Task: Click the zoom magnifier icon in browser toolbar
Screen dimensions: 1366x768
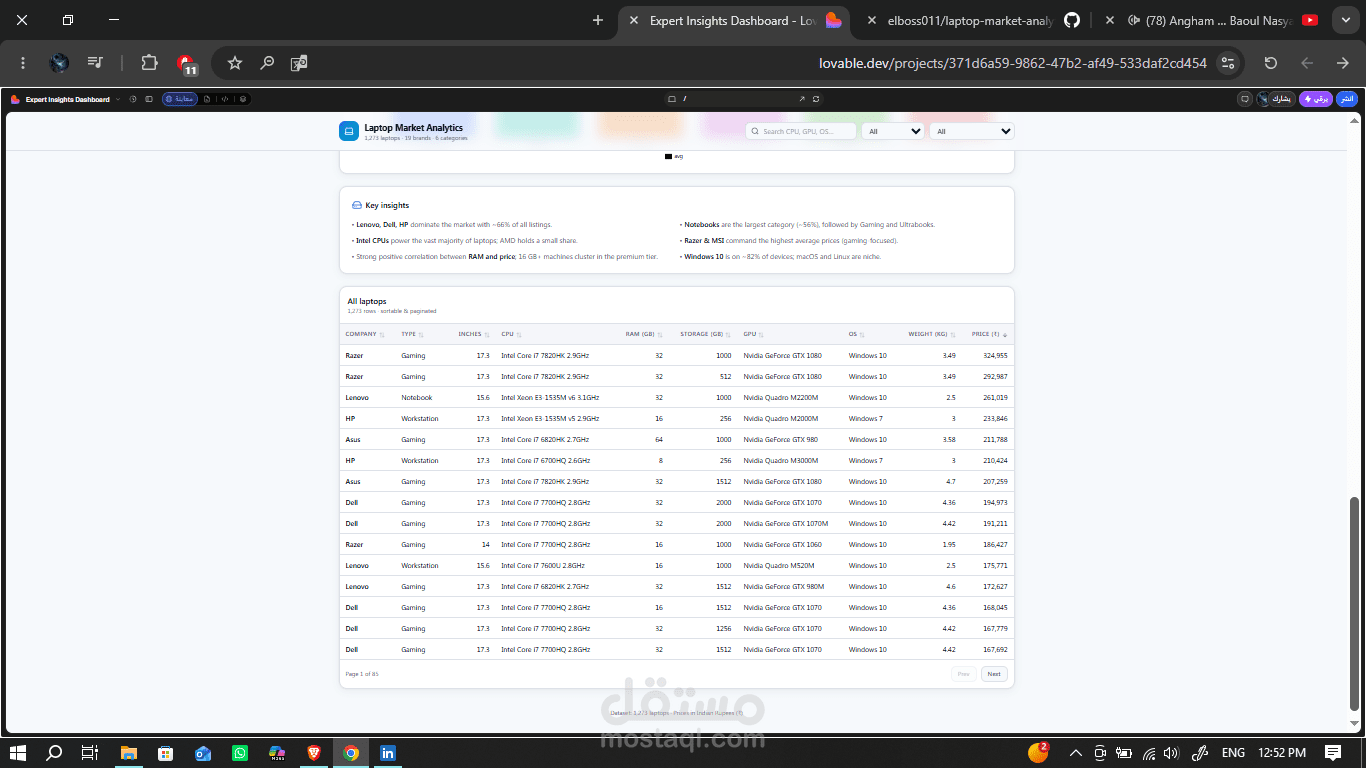Action: click(267, 63)
